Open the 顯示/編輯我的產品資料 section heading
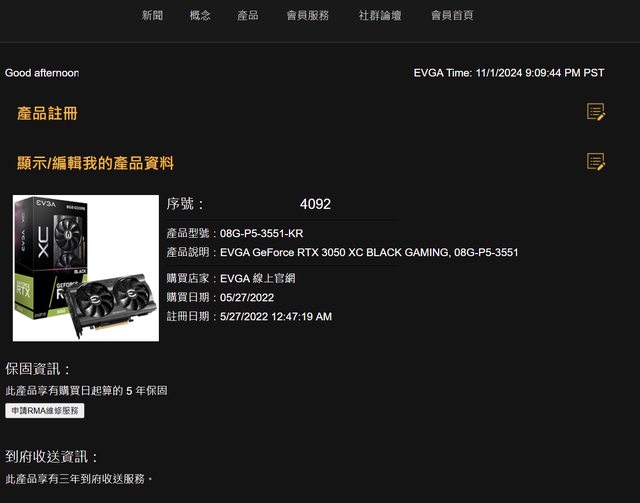This screenshot has width=640, height=503. 96,163
